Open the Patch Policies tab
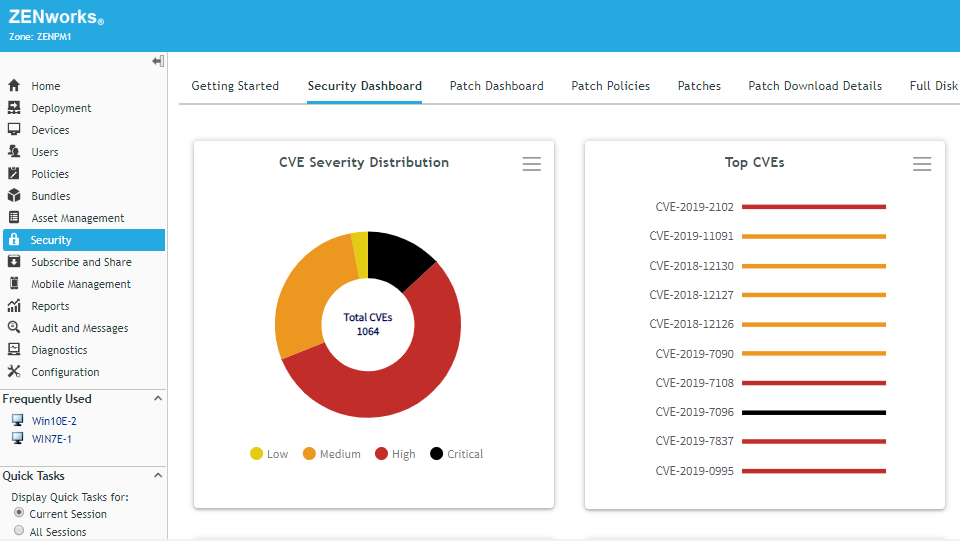Viewport: 960px width, 541px height. 610,86
